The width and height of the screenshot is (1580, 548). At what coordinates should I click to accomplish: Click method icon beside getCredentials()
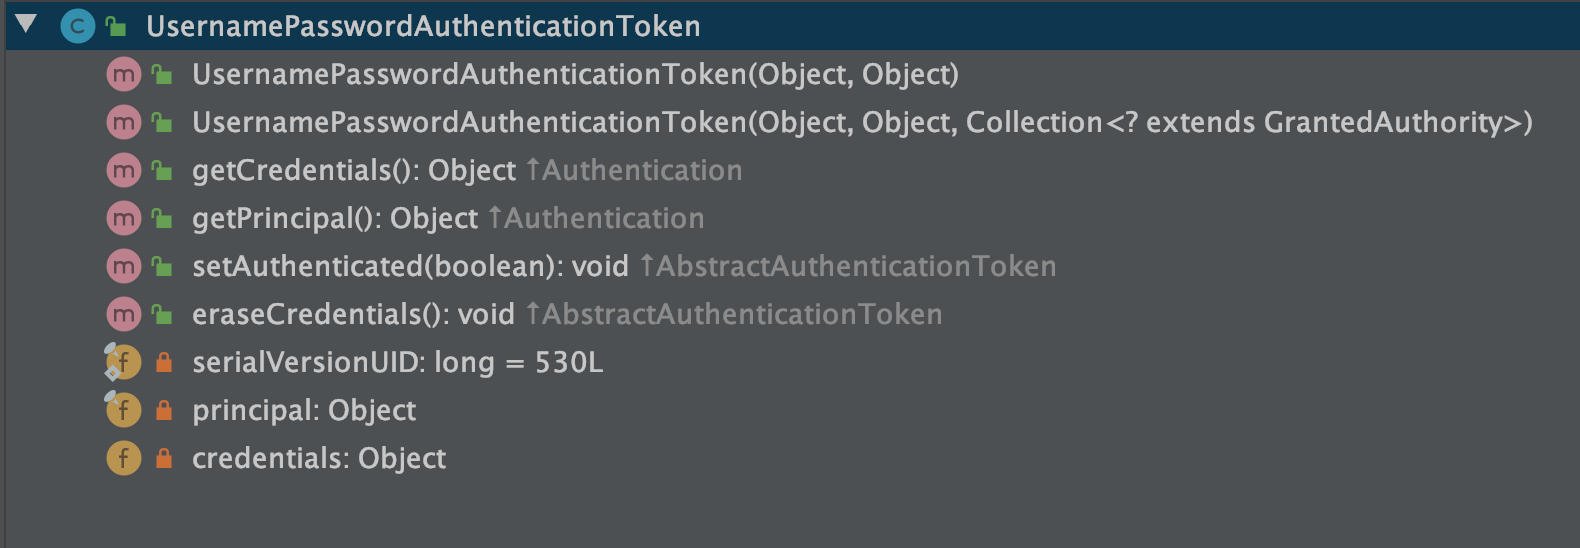123,170
